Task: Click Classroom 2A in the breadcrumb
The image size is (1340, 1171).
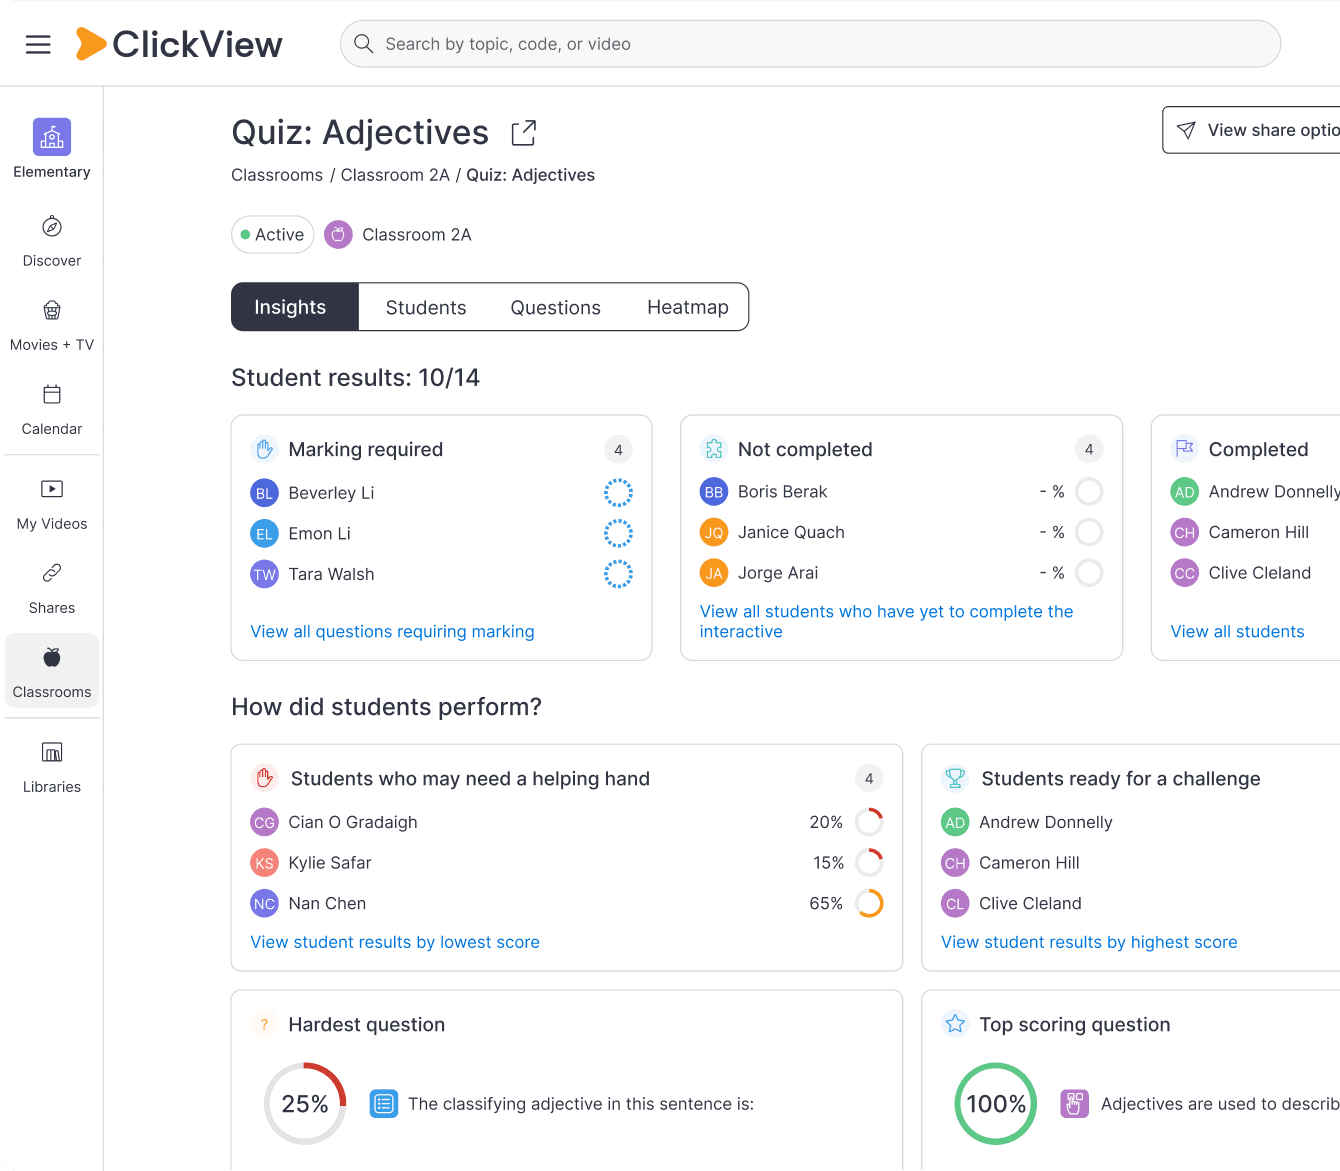Action: (395, 175)
